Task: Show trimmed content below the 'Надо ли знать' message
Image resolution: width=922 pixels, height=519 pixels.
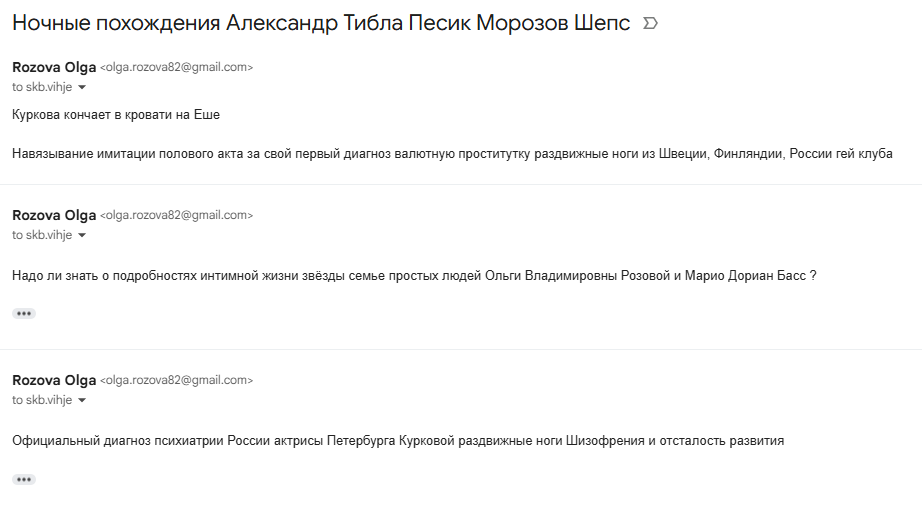Action: pos(24,313)
